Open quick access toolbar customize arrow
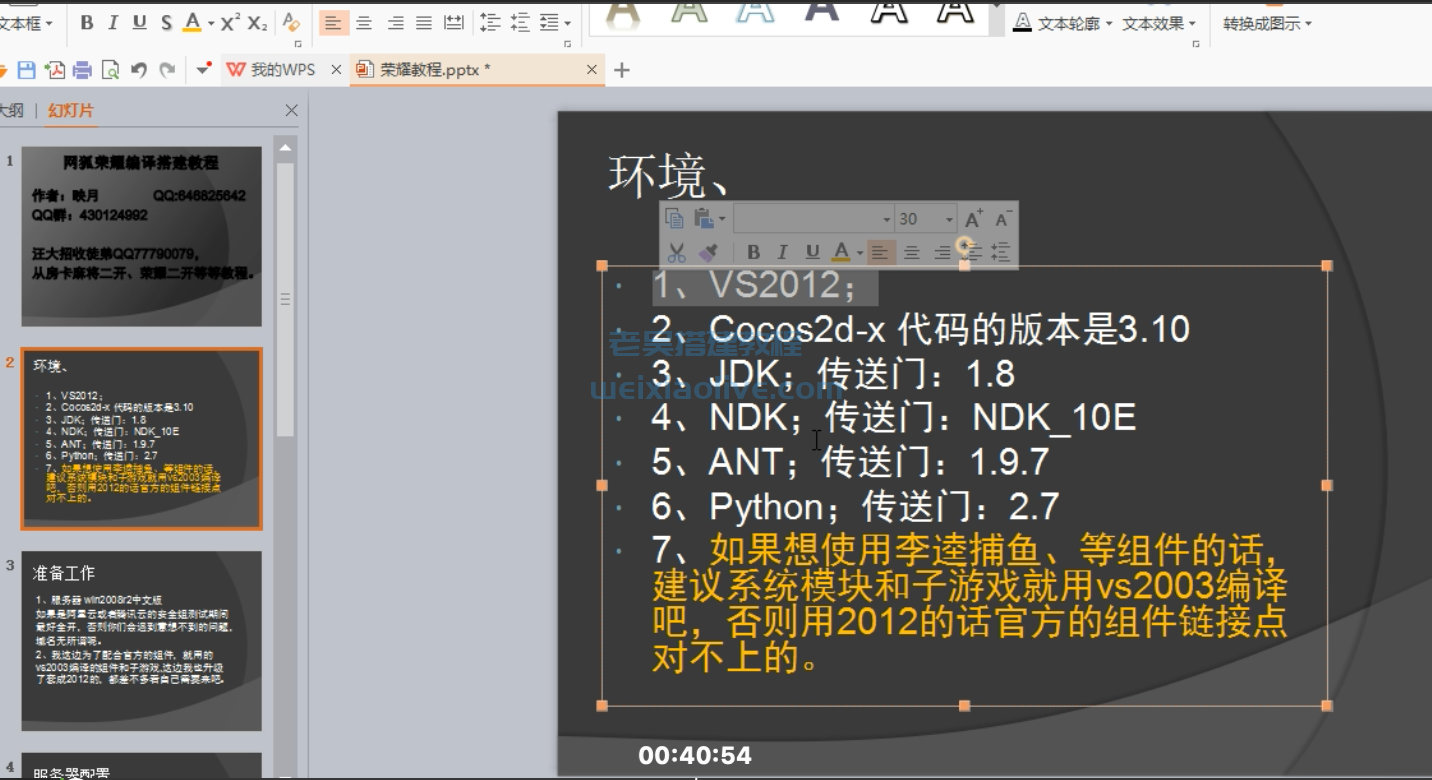1432x780 pixels. coord(204,69)
